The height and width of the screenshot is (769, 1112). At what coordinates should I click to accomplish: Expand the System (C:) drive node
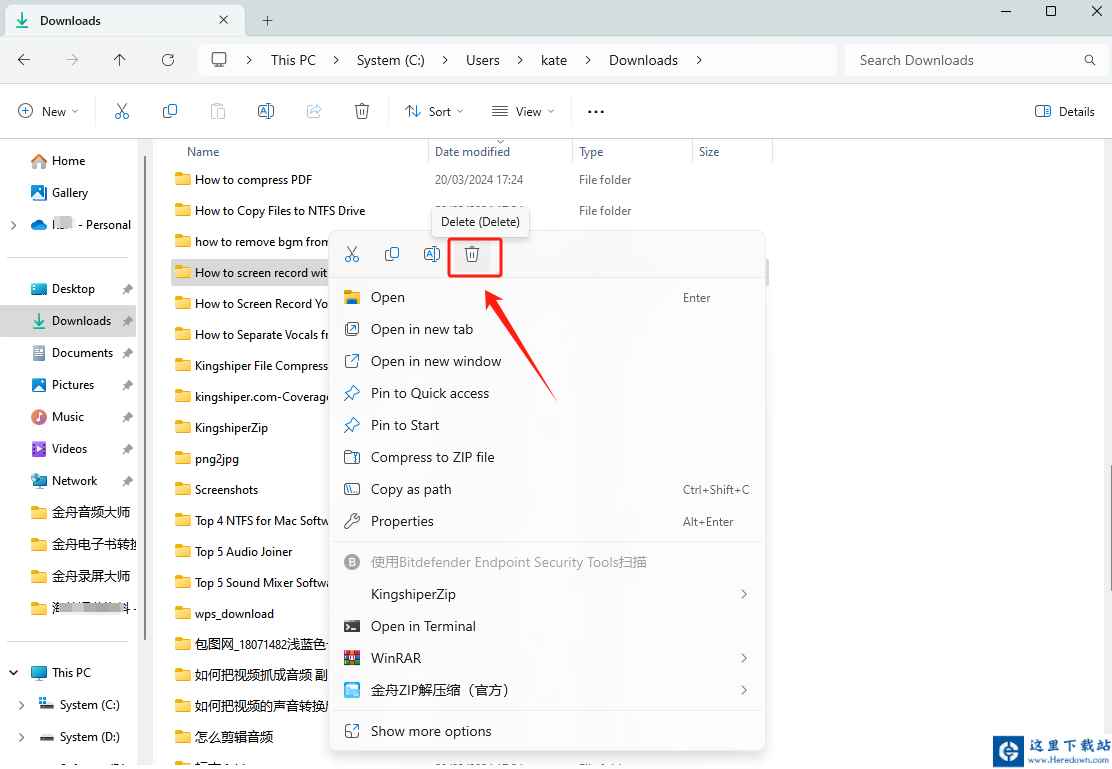pyautogui.click(x=21, y=705)
